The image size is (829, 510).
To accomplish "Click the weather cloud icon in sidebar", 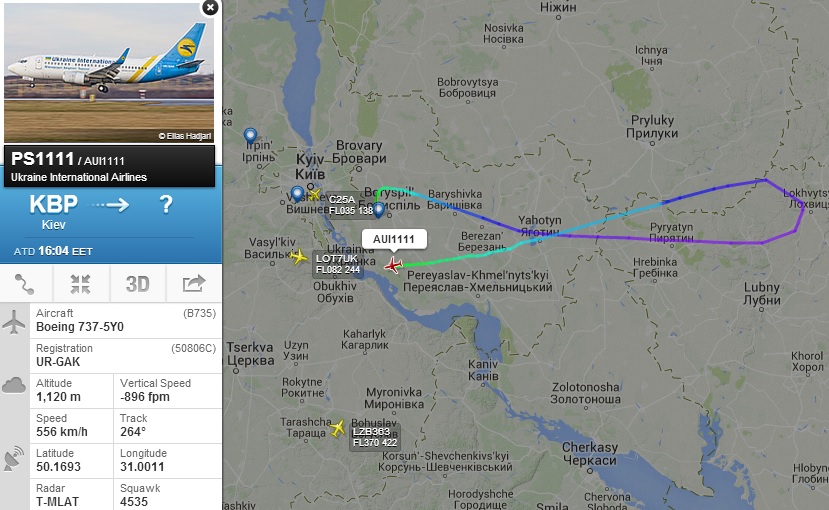I will point(14,385).
